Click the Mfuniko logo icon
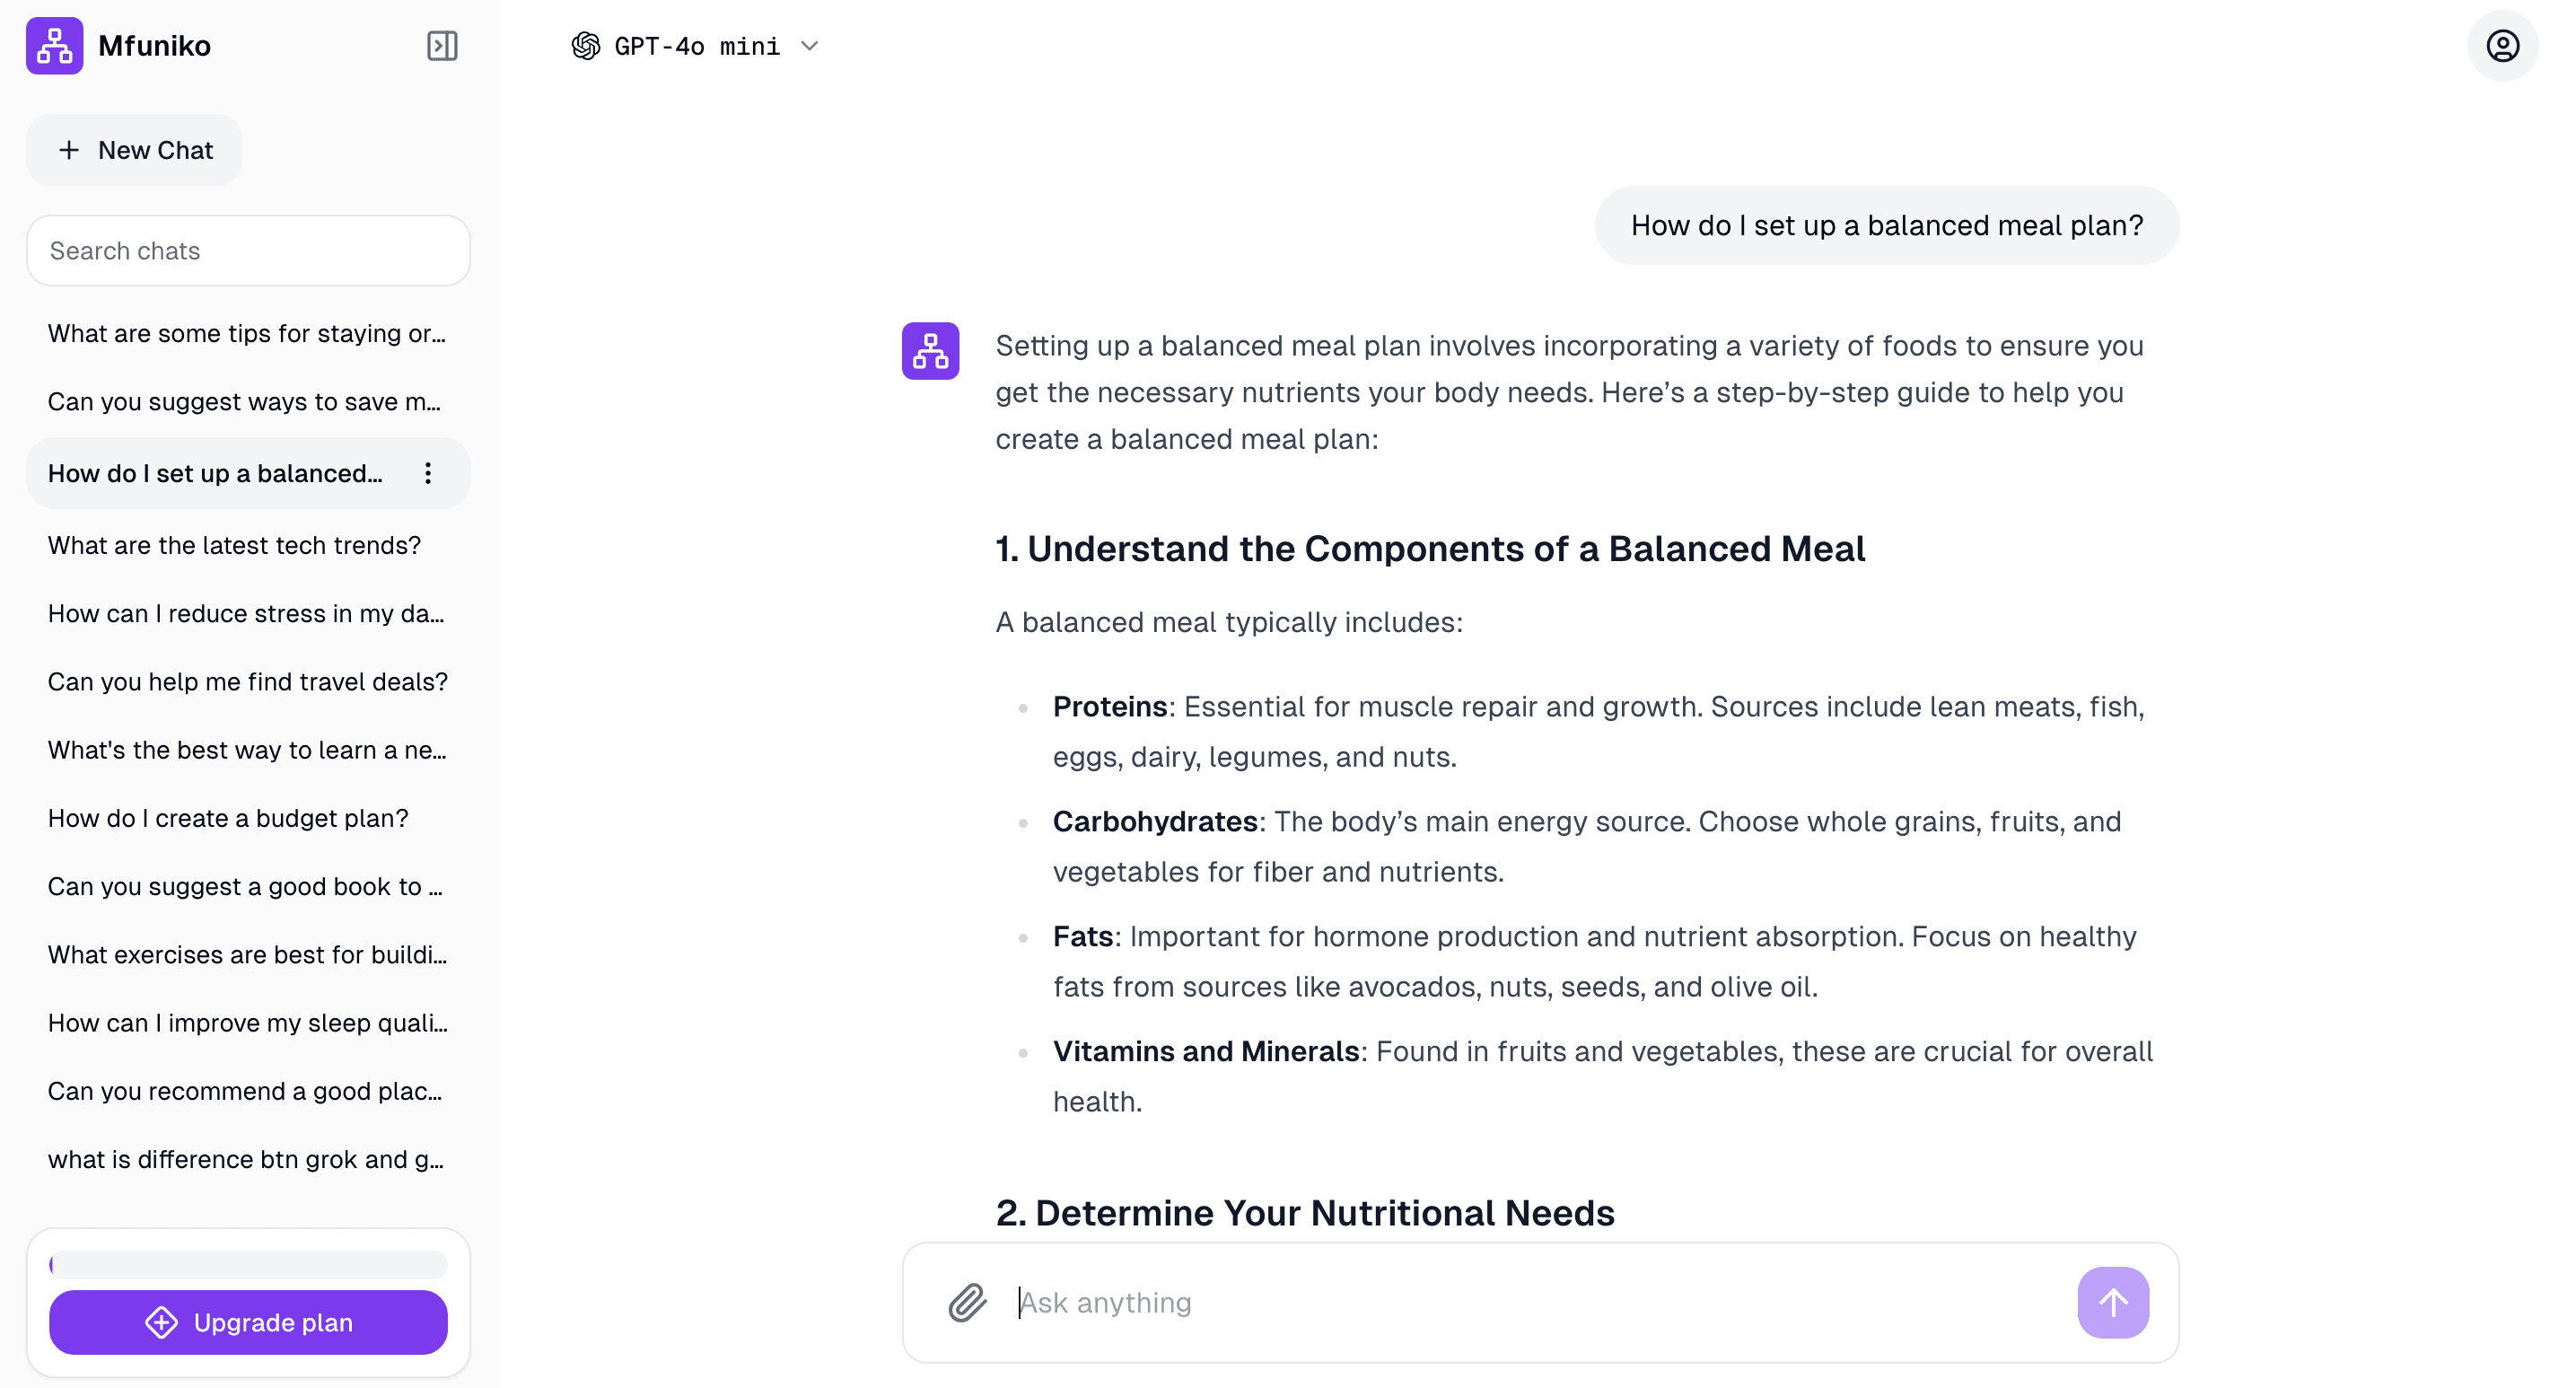 coord(54,46)
